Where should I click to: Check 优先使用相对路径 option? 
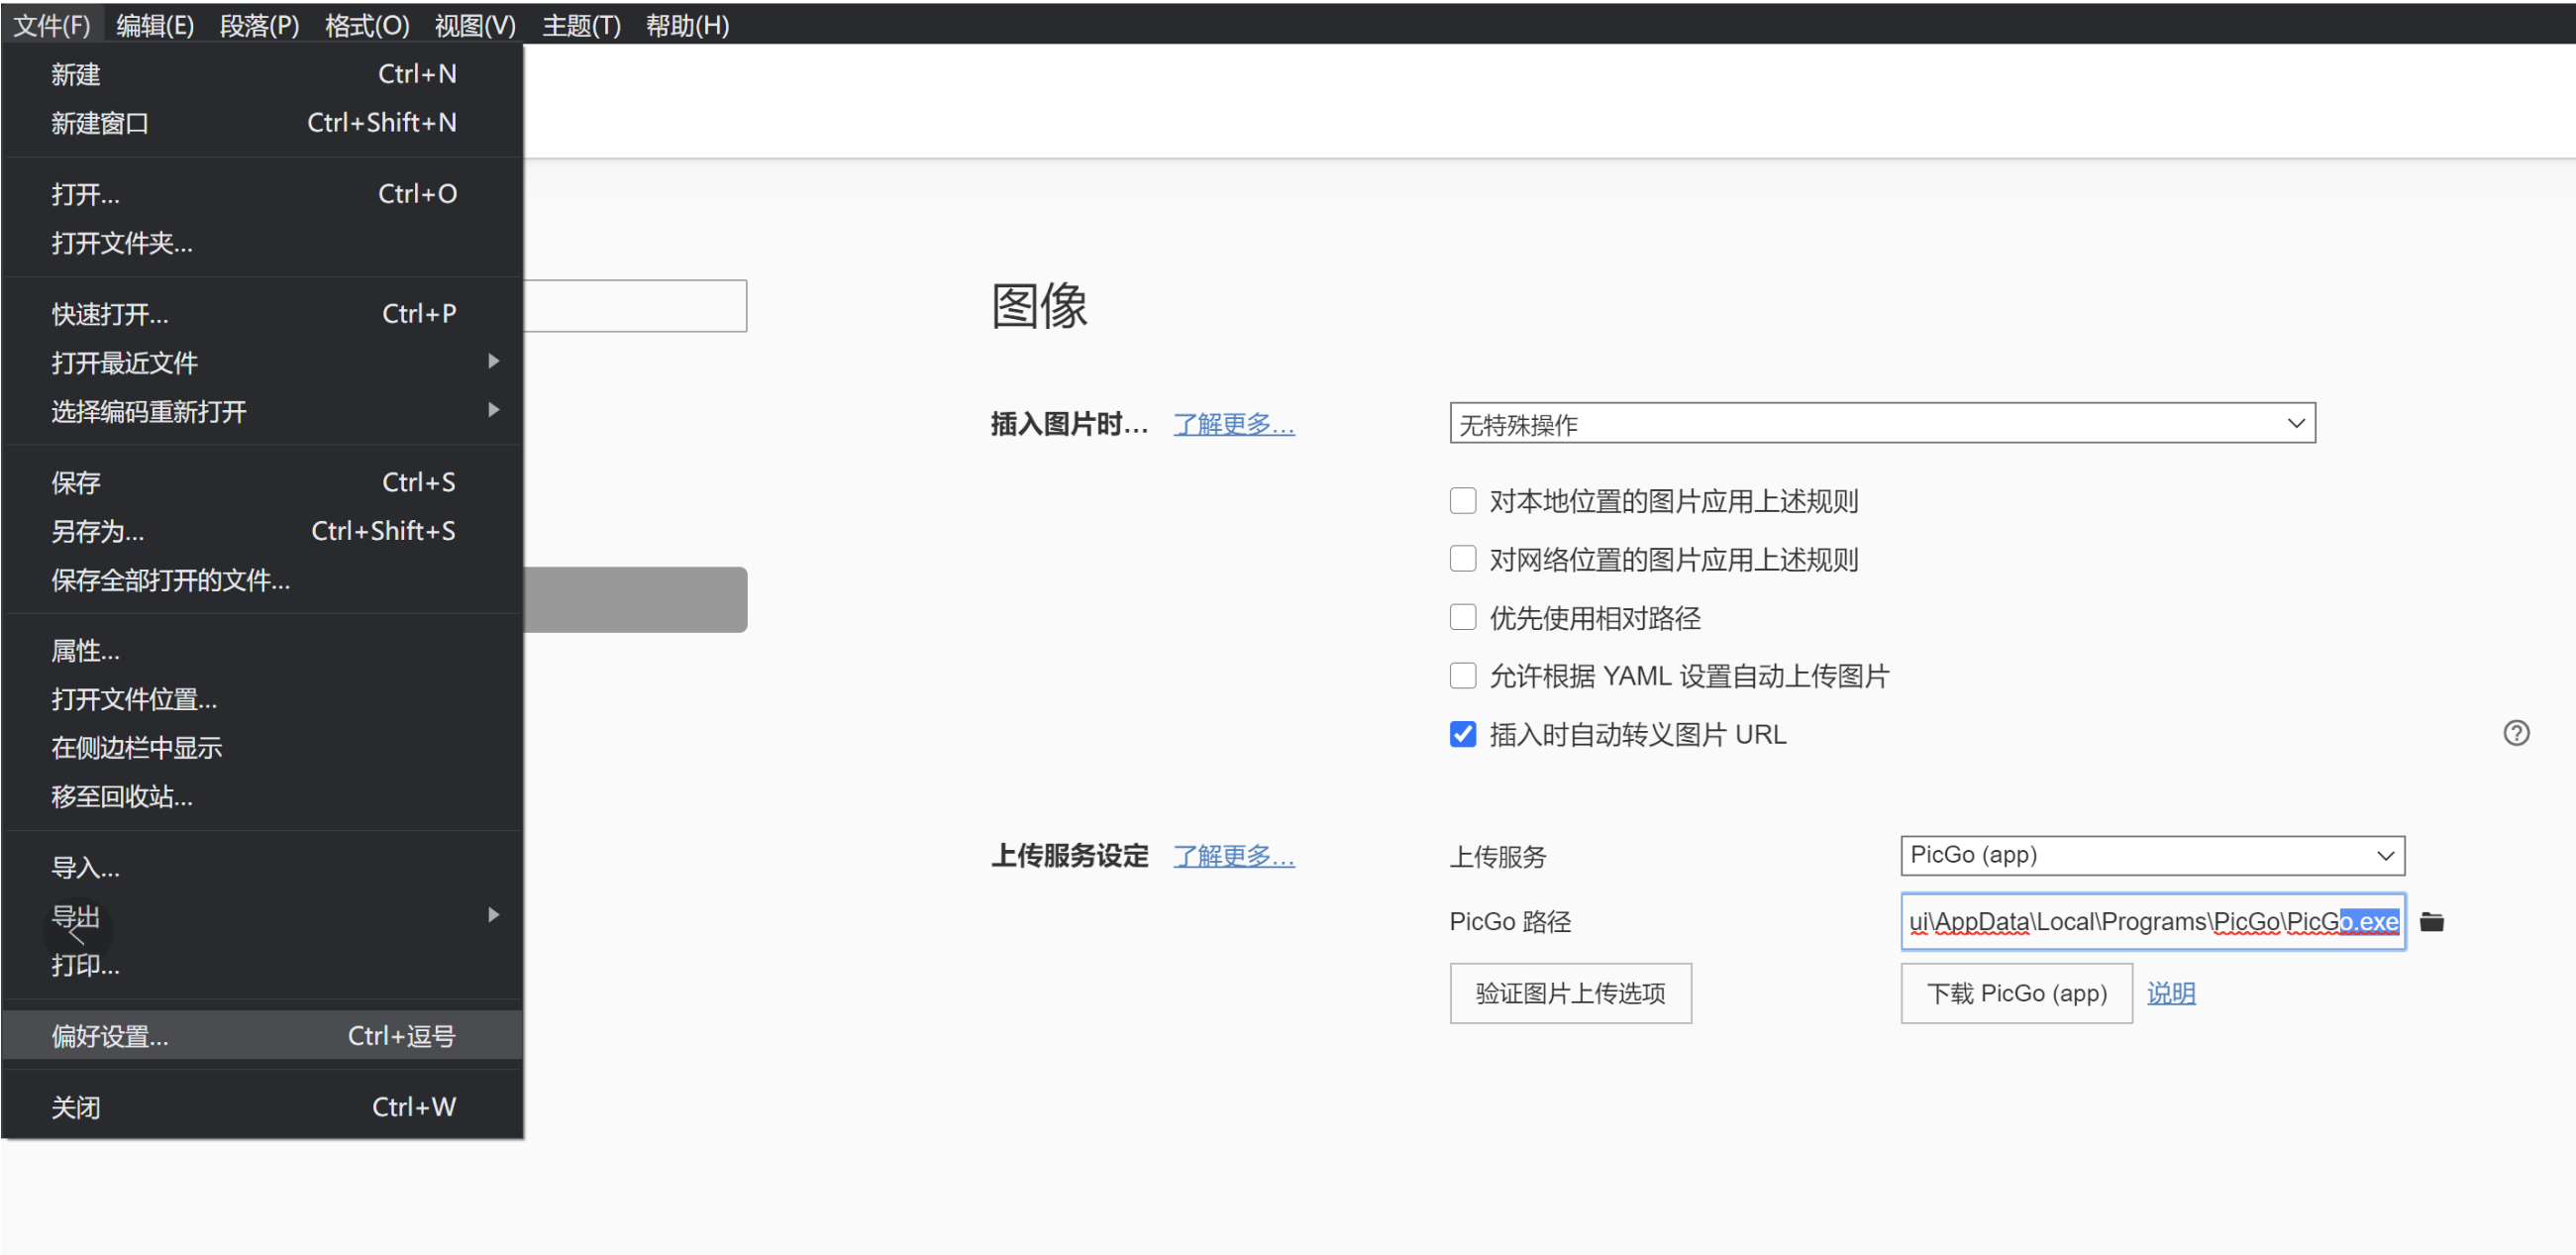(1463, 618)
